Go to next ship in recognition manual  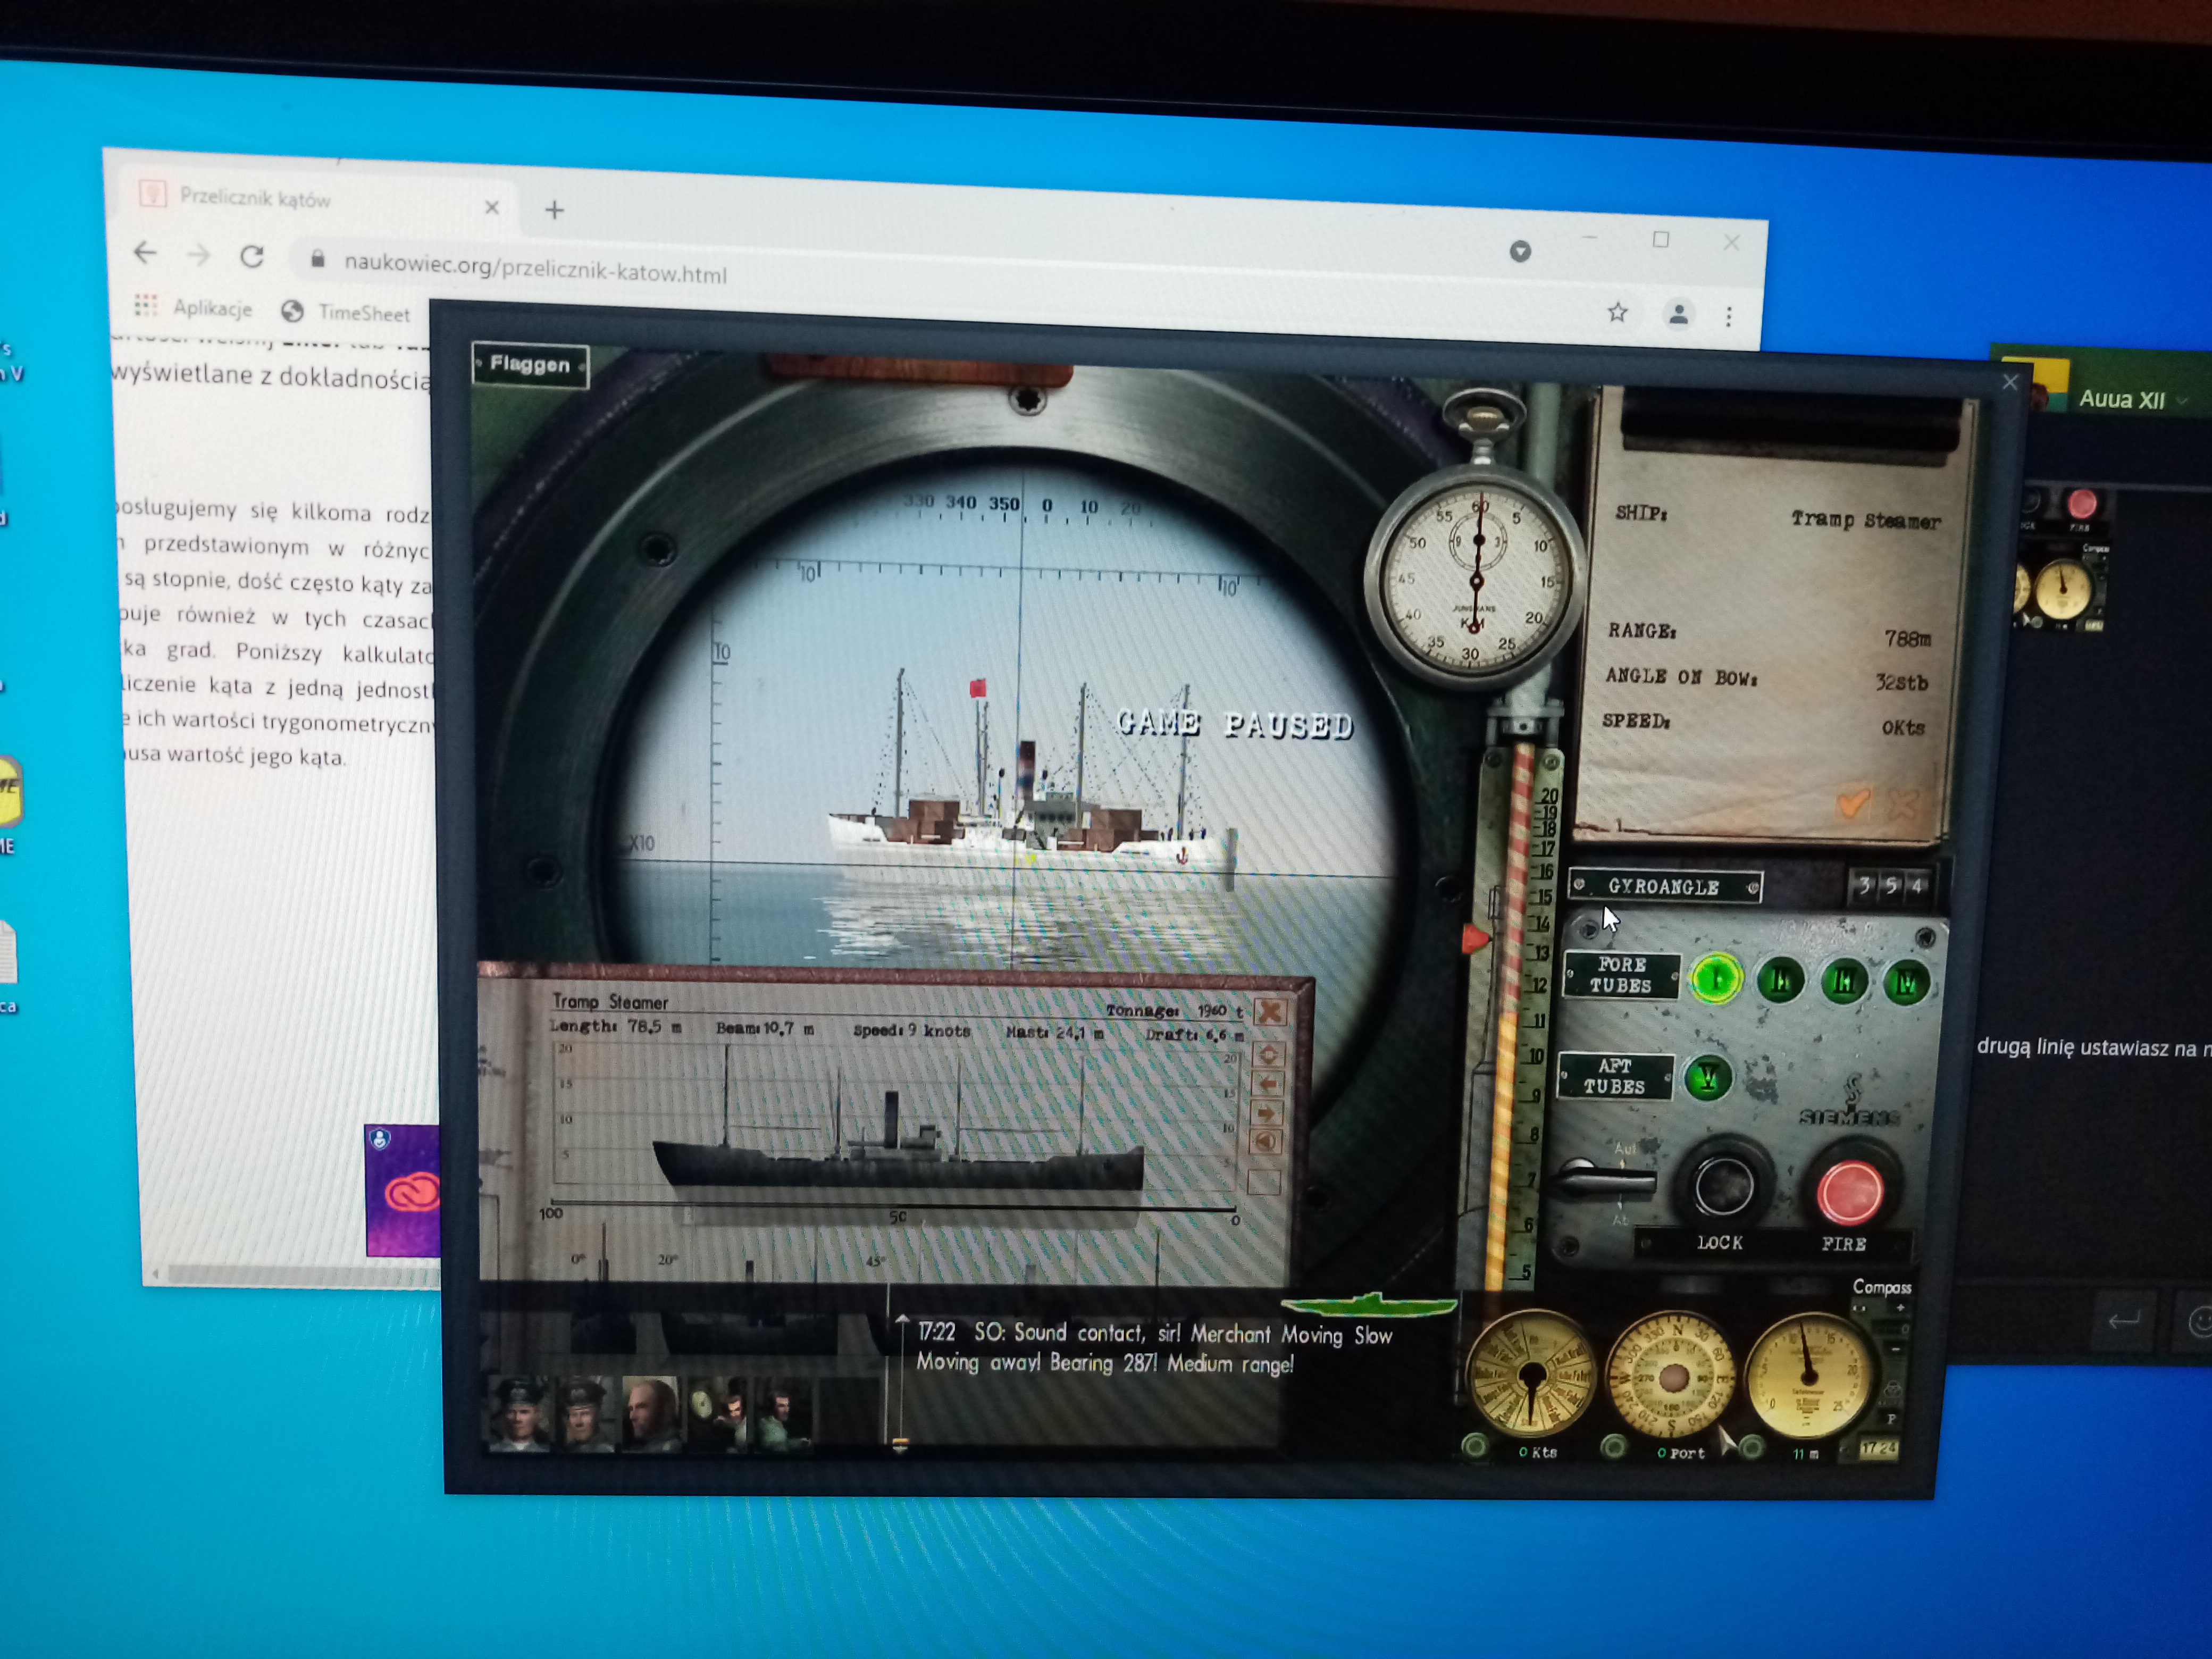click(1266, 1113)
